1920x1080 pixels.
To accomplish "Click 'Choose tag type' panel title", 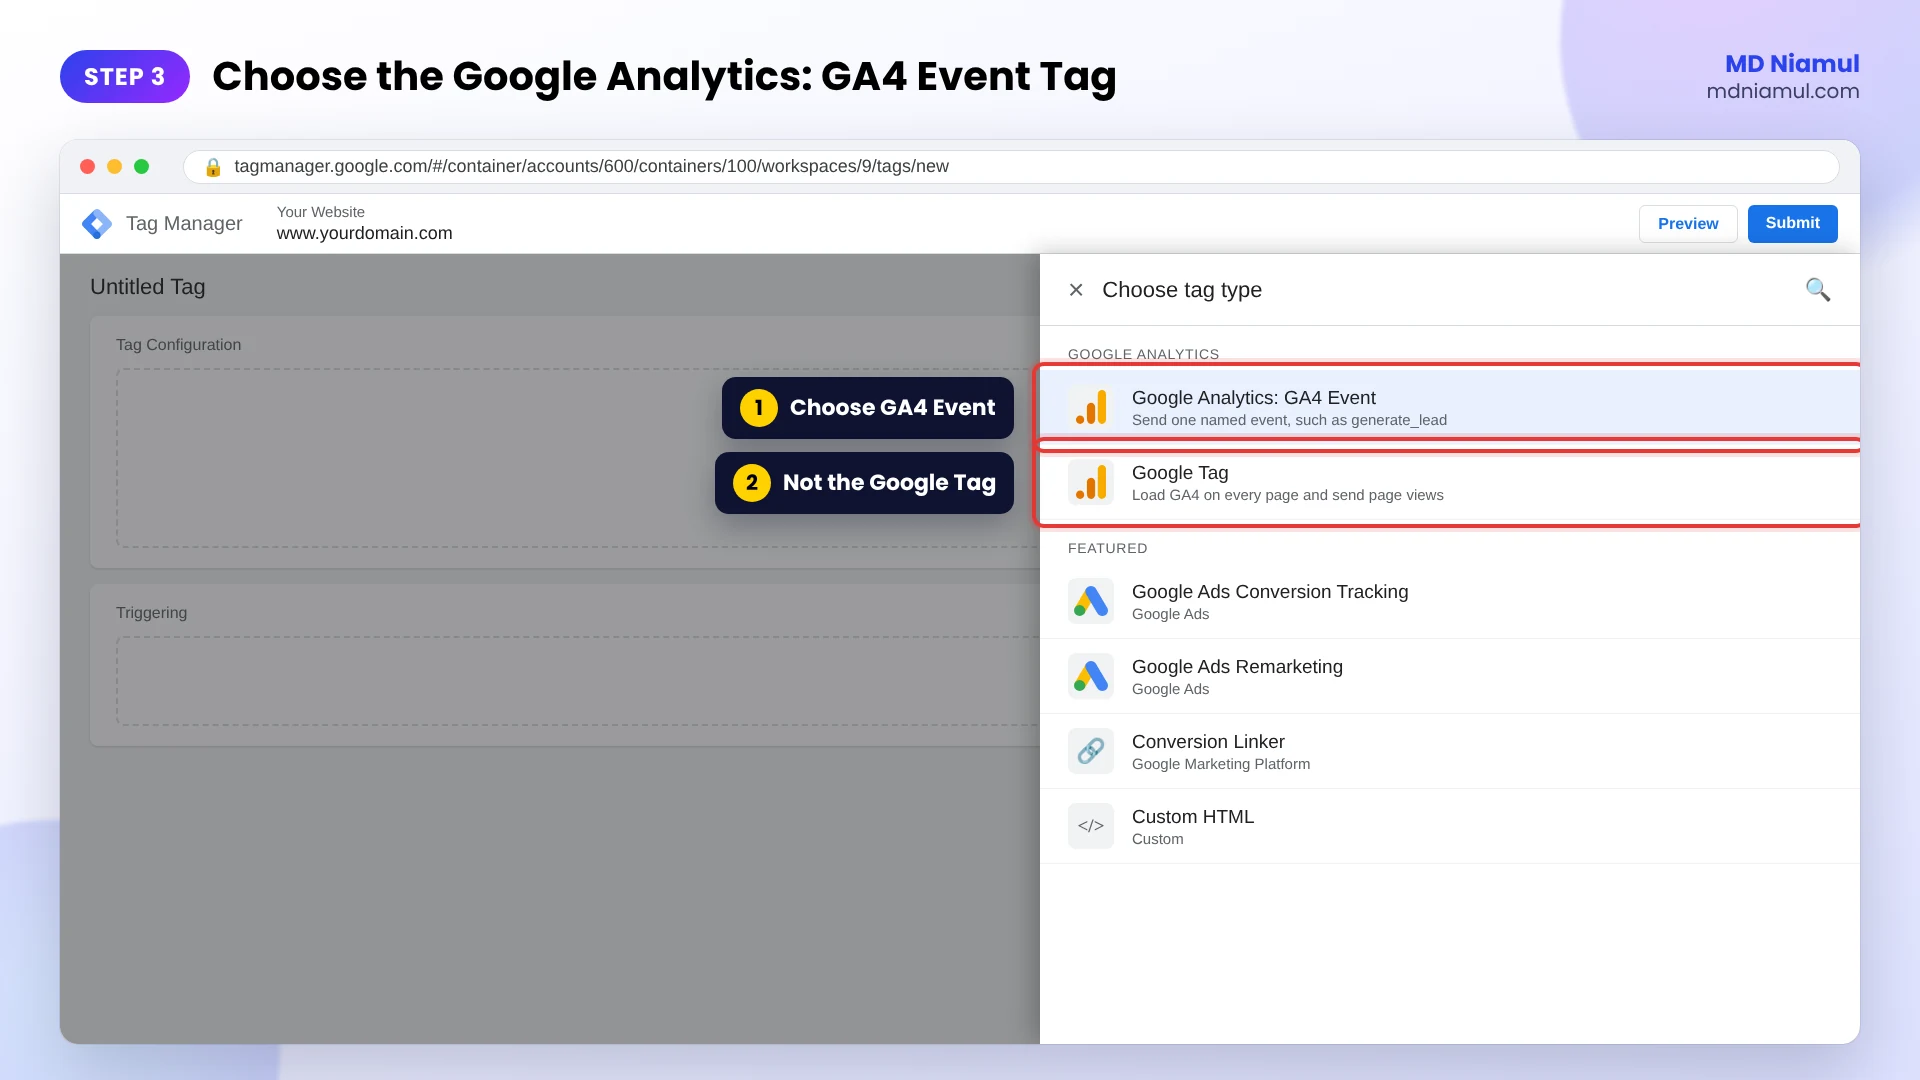I will point(1182,290).
